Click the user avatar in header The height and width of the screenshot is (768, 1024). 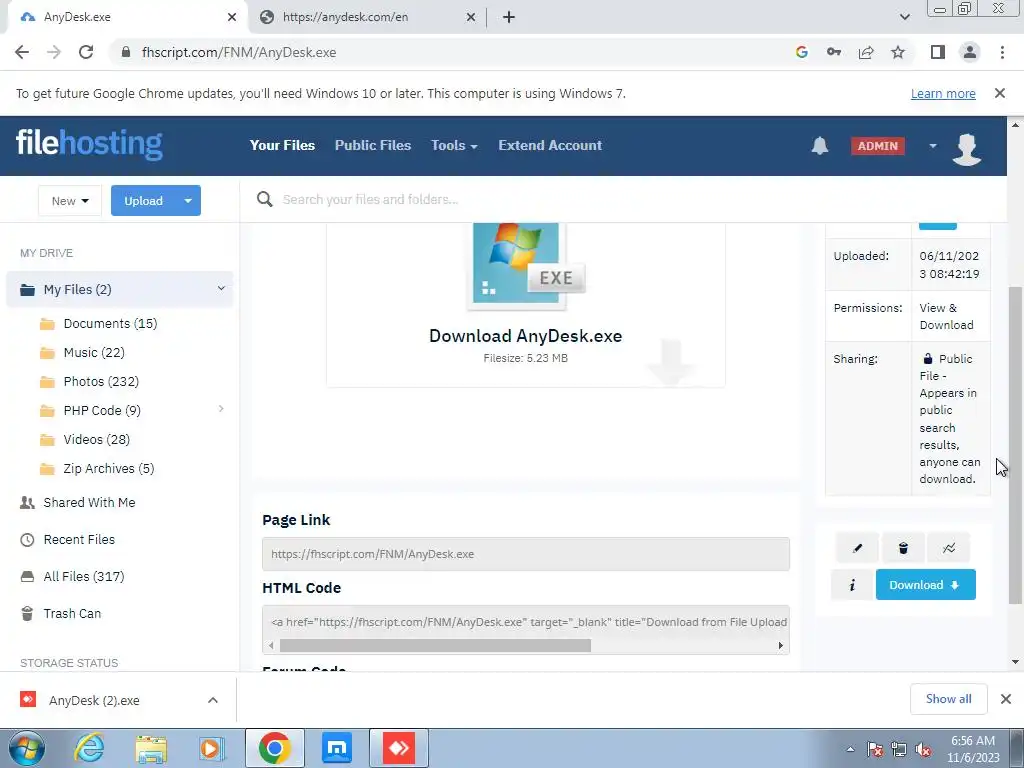tap(967, 148)
